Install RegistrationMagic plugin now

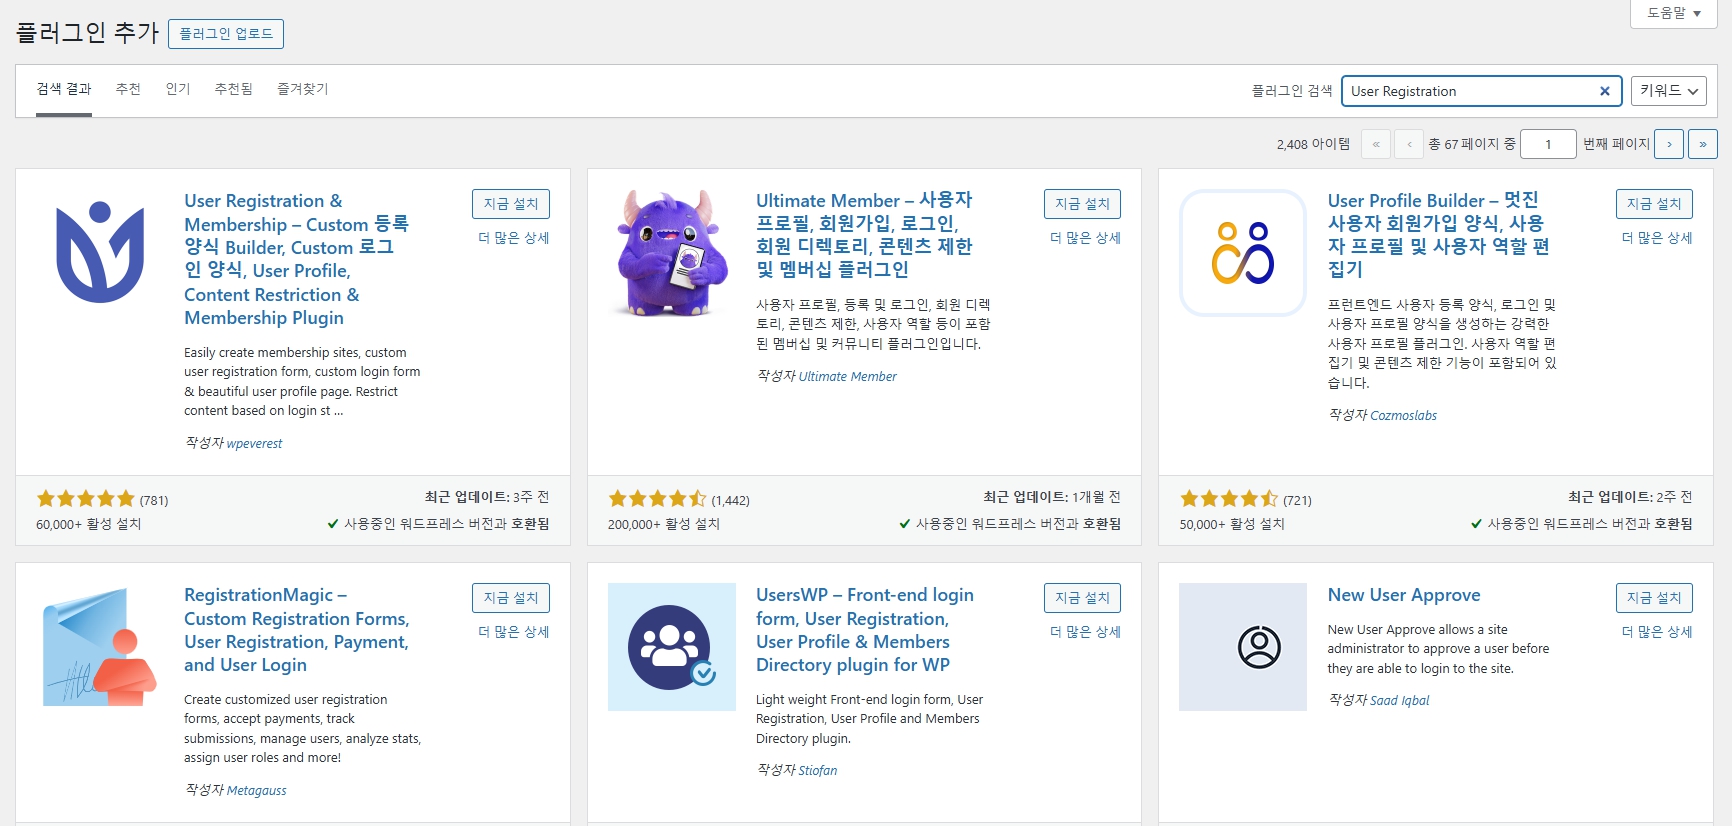(510, 598)
